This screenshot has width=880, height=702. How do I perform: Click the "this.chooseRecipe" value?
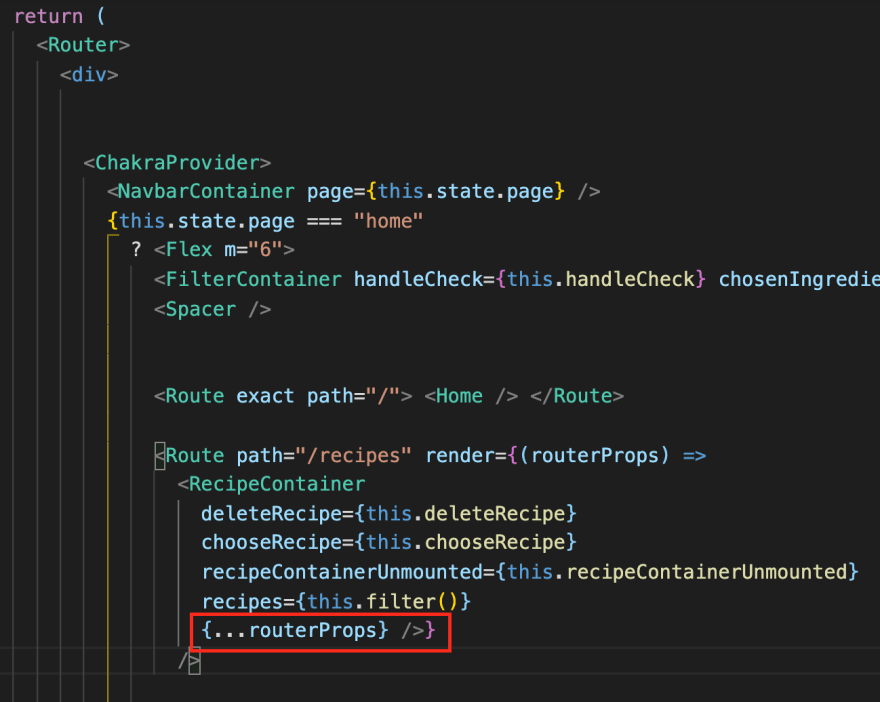[465, 543]
